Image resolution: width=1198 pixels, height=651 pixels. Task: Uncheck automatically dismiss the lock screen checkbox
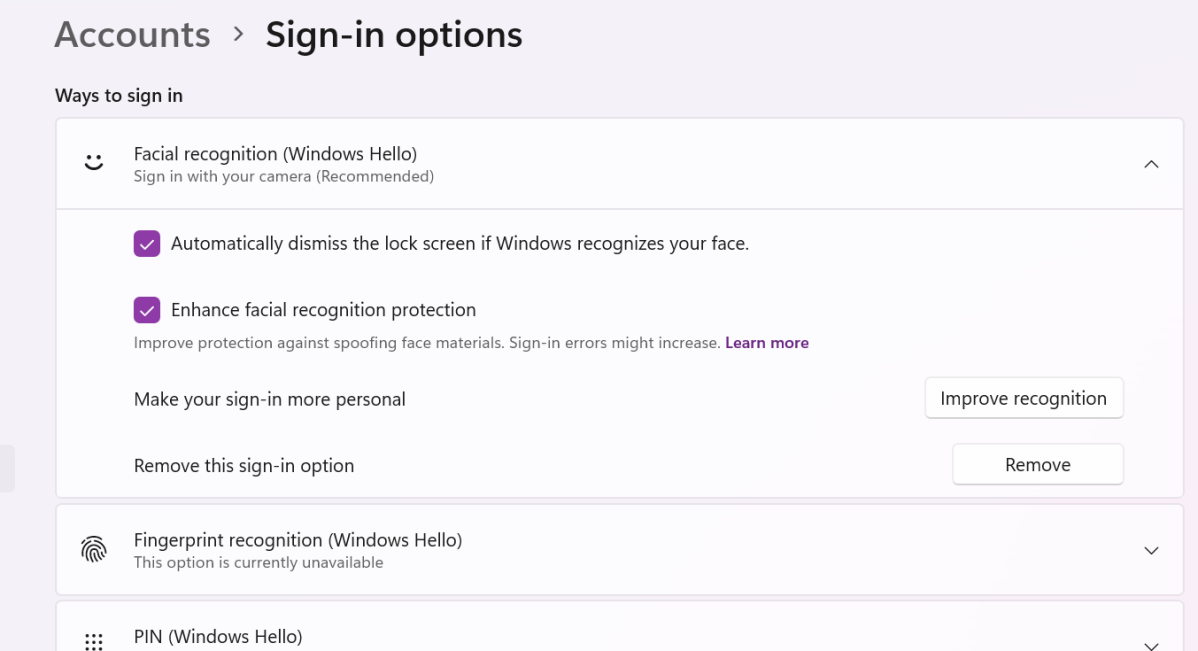(x=147, y=244)
